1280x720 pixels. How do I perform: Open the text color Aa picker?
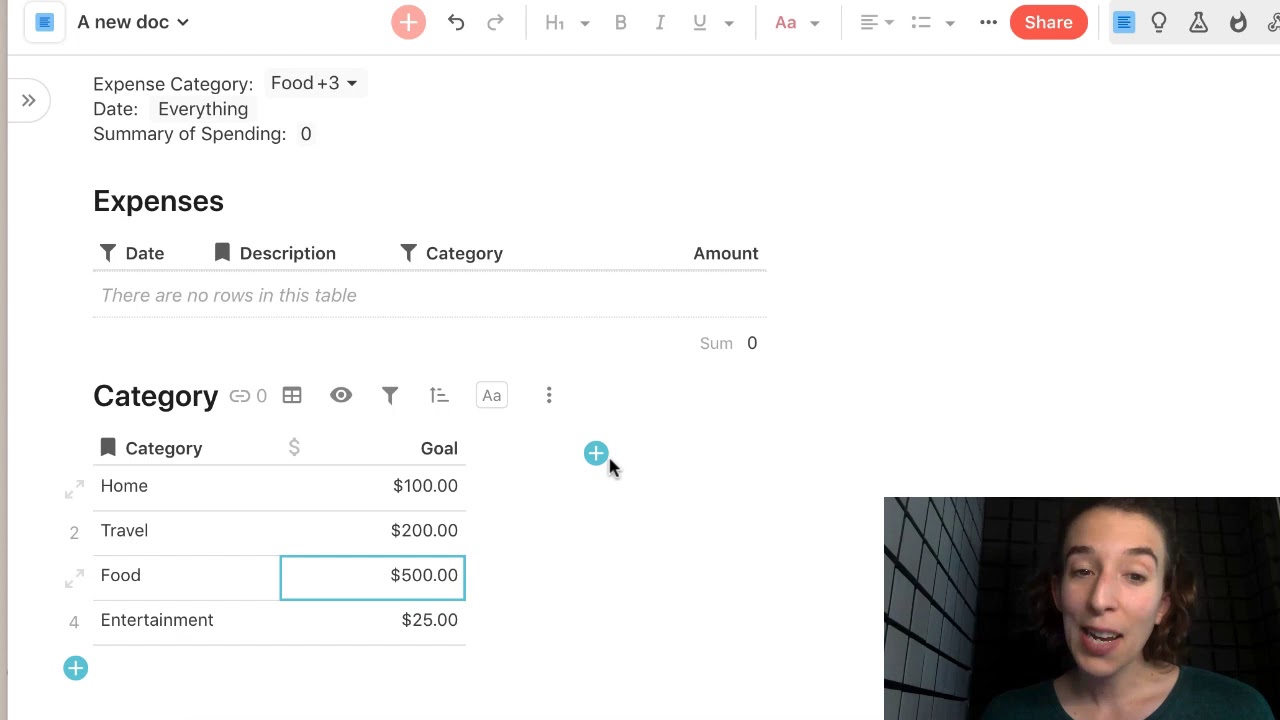(797, 22)
